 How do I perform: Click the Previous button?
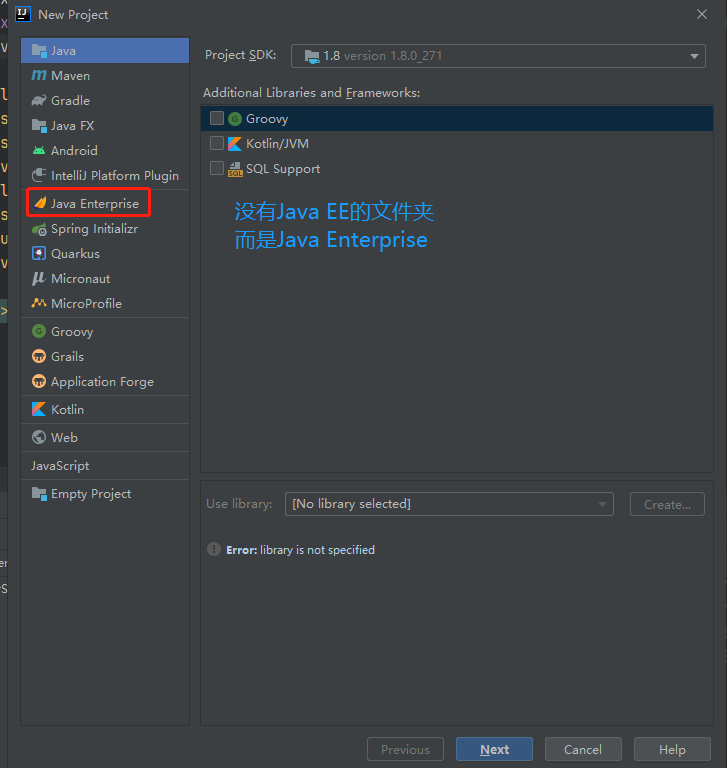(405, 749)
